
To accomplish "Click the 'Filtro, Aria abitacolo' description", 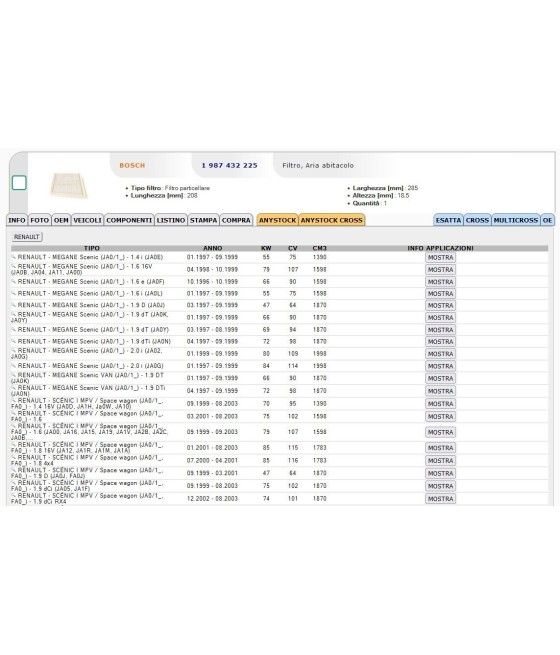I will (x=318, y=165).
